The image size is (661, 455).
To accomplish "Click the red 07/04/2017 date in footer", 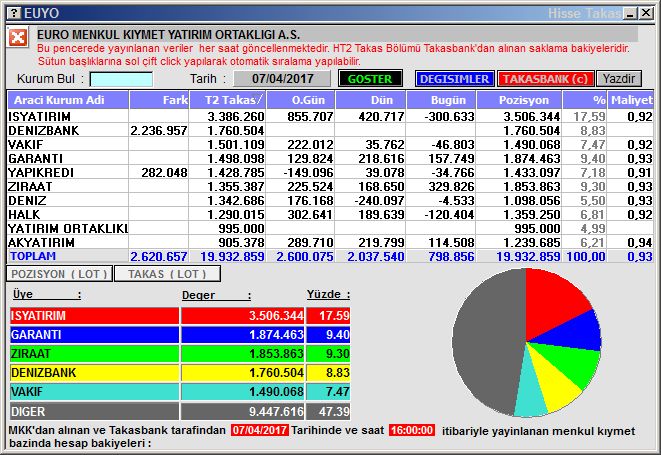I will click(x=259, y=430).
